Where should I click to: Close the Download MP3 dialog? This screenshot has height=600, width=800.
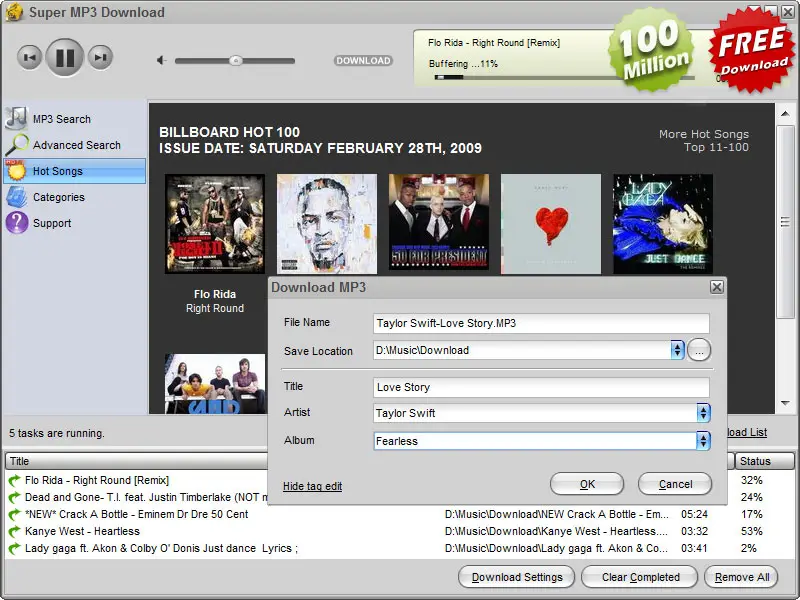coord(717,287)
